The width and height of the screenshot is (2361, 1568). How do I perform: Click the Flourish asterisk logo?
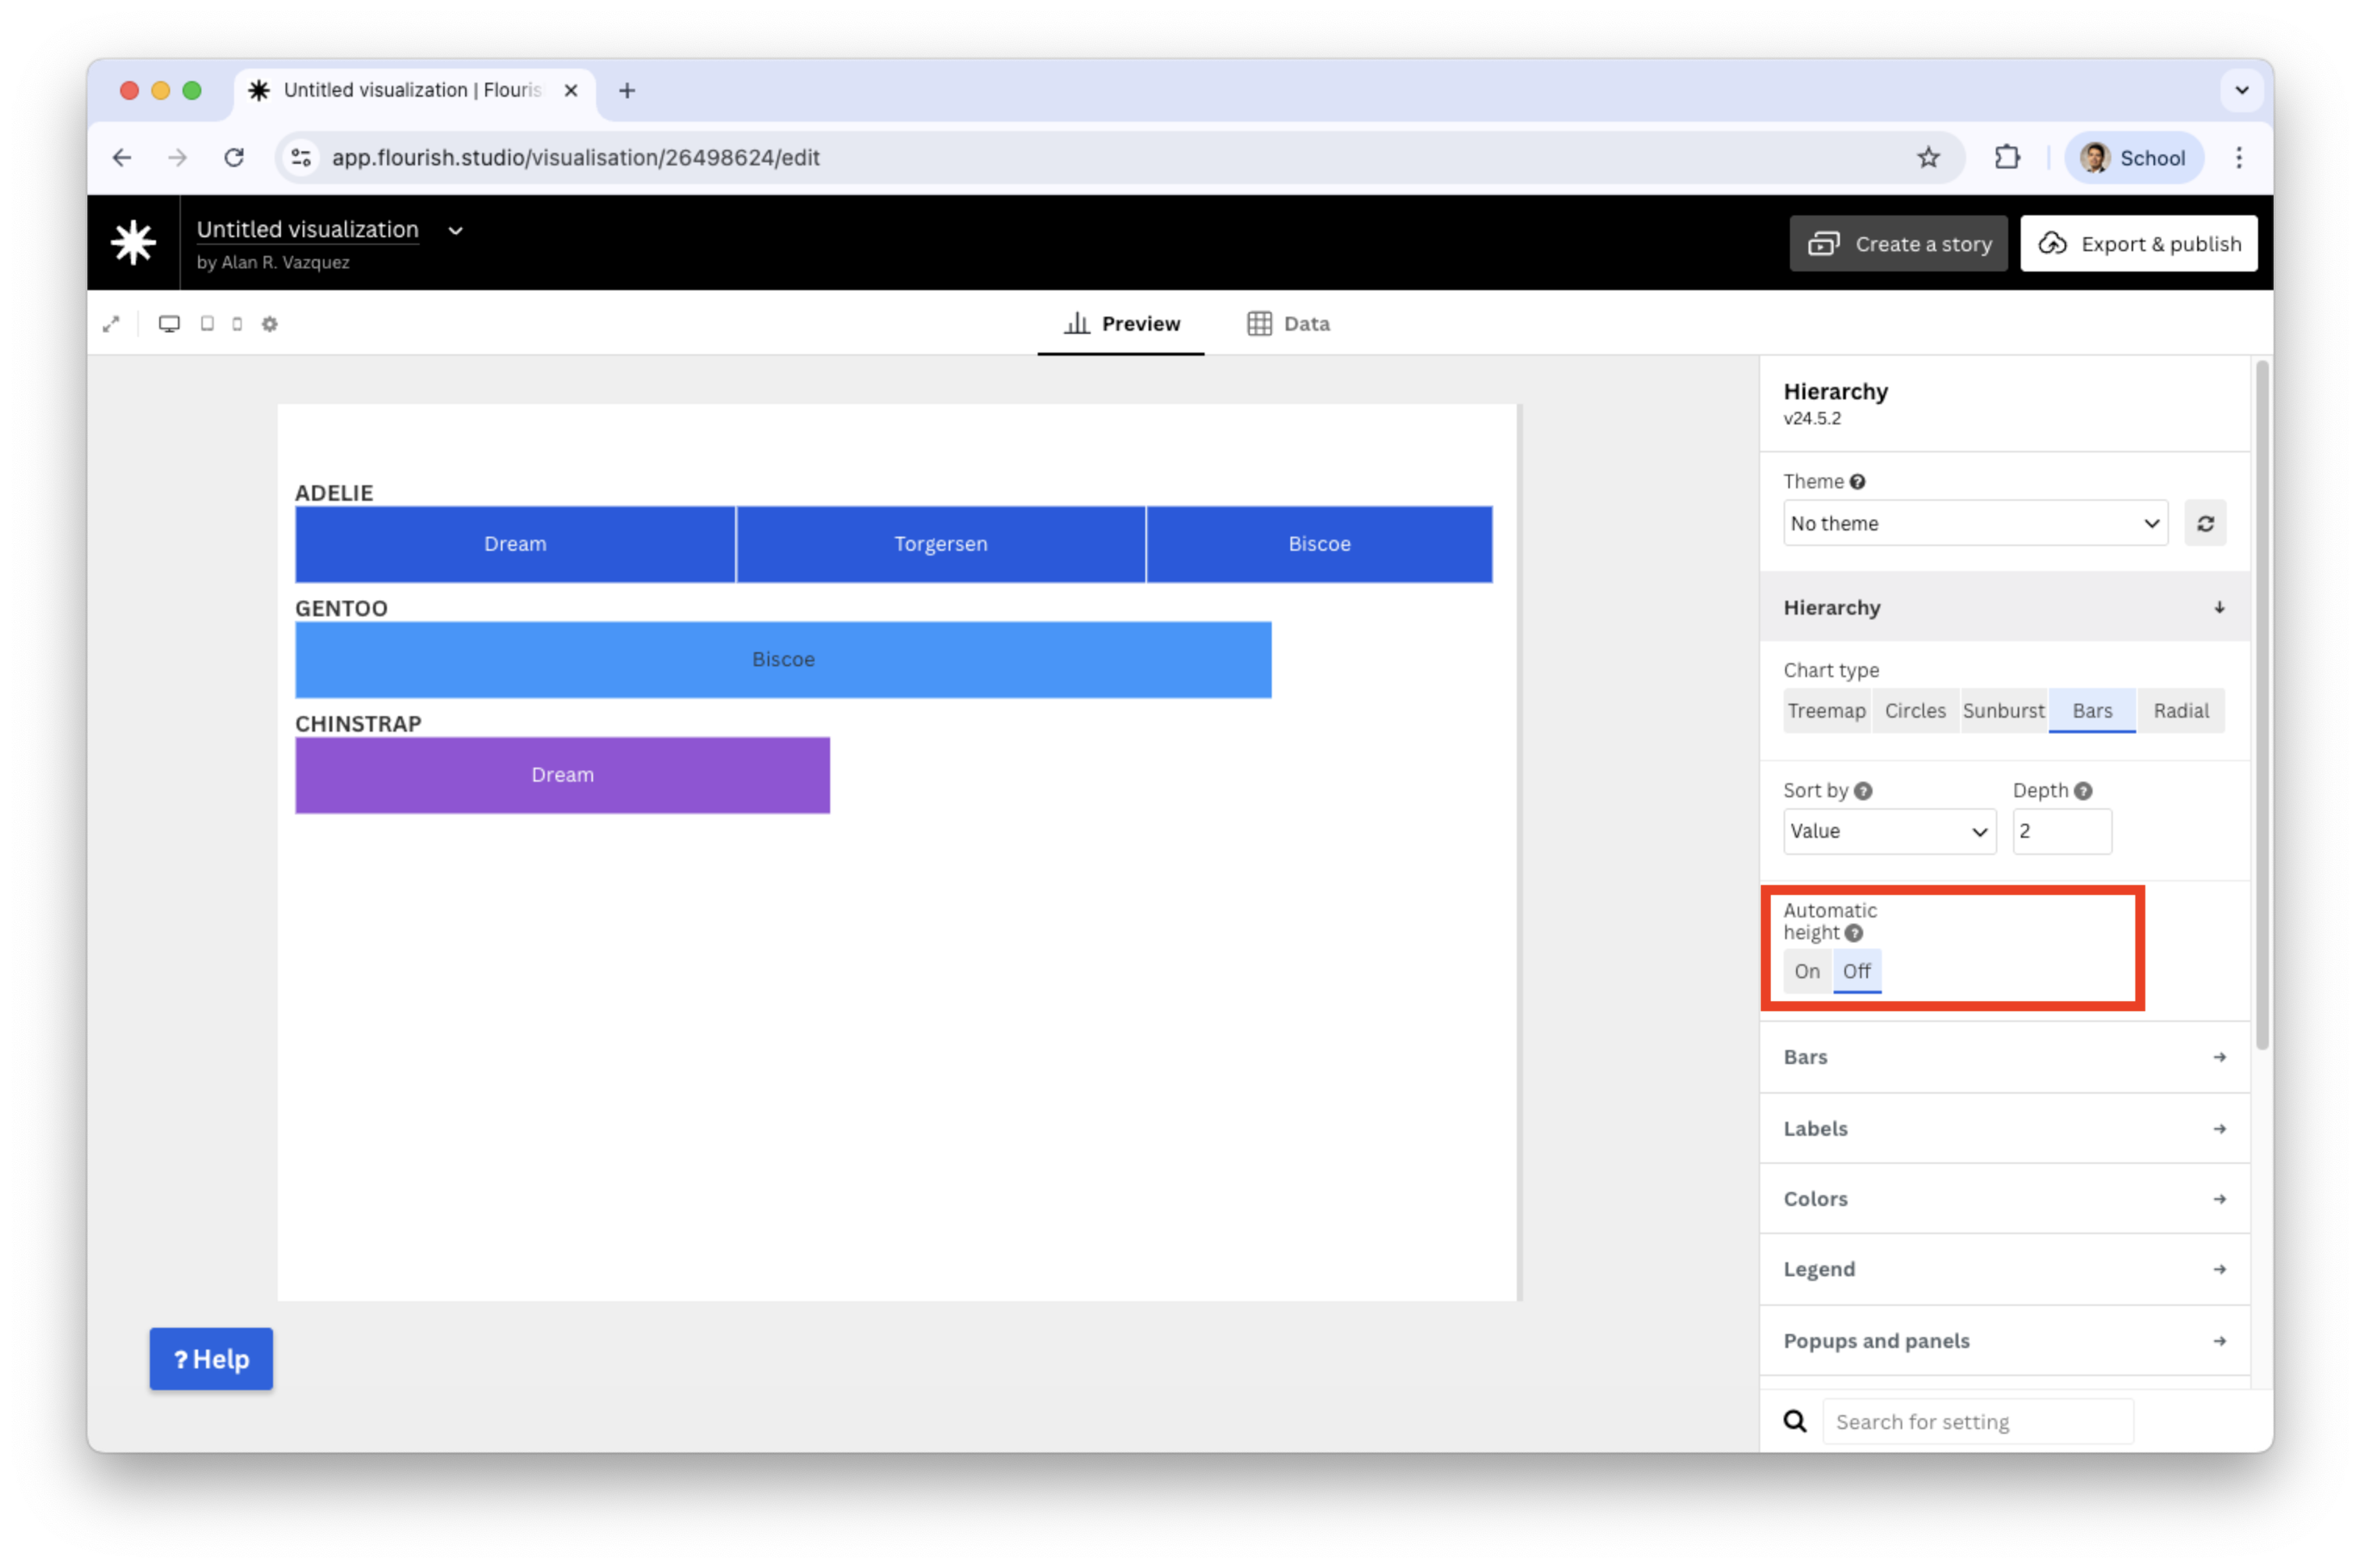133,243
